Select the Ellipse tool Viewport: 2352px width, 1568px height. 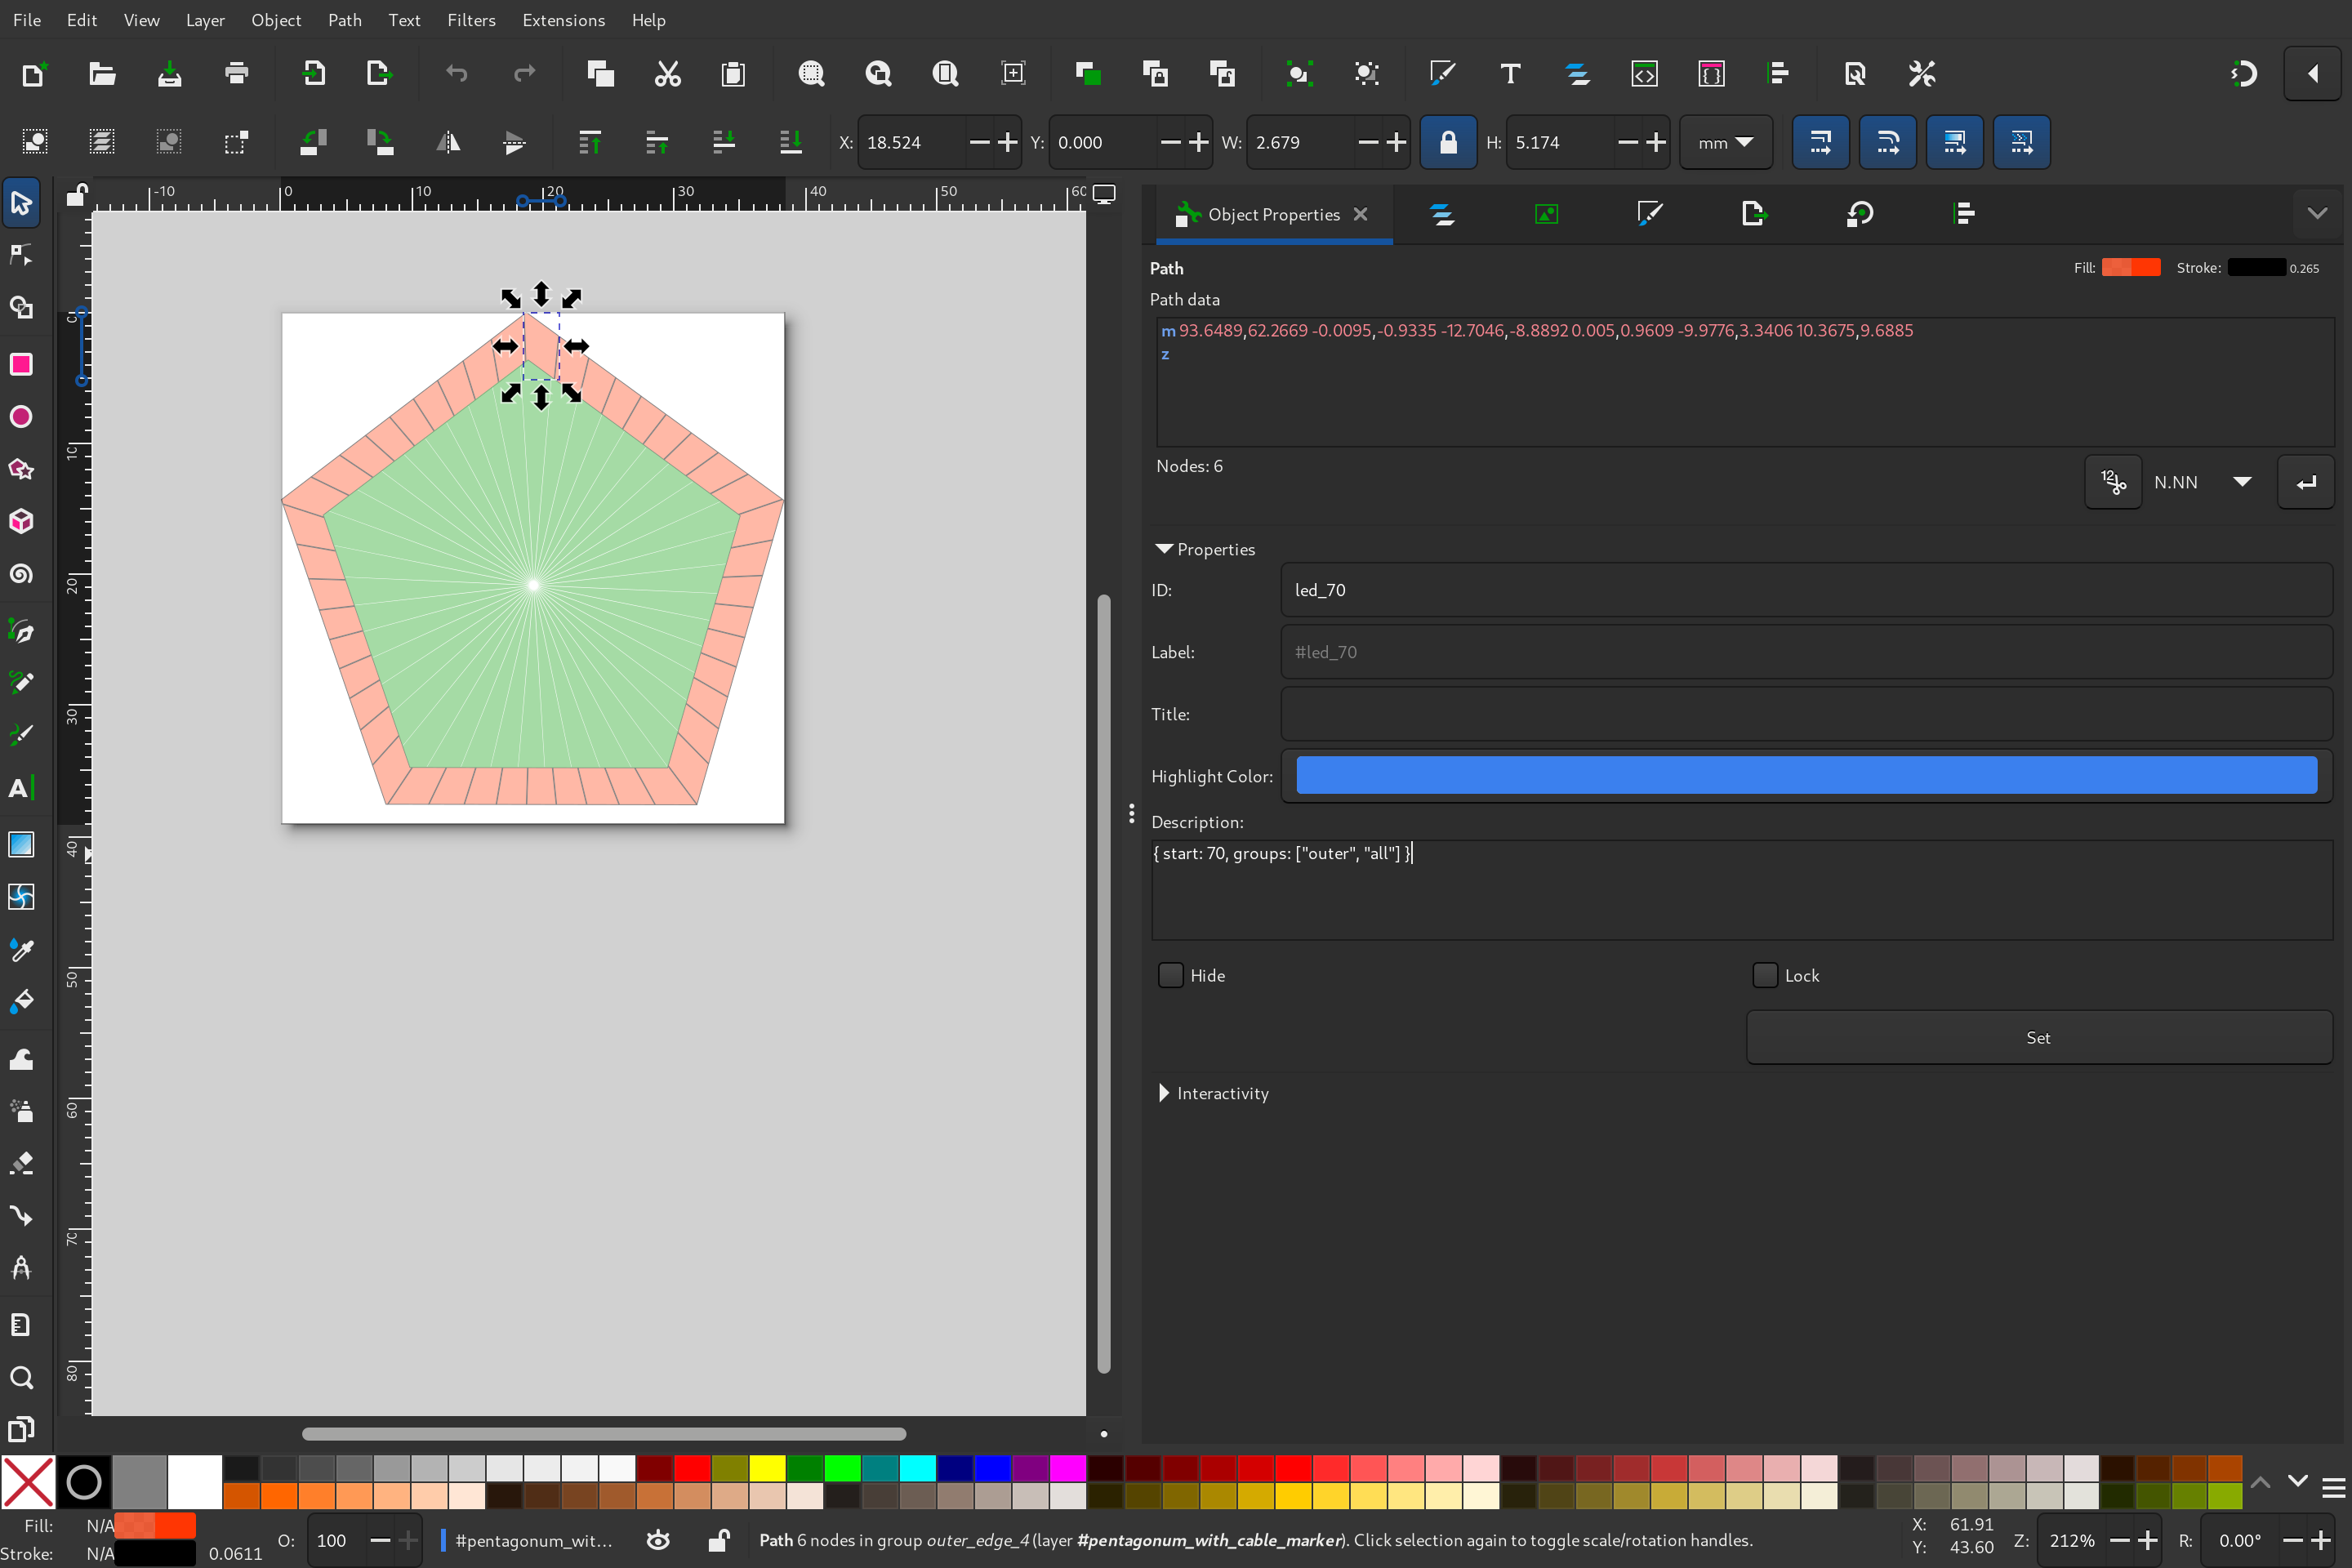click(21, 417)
